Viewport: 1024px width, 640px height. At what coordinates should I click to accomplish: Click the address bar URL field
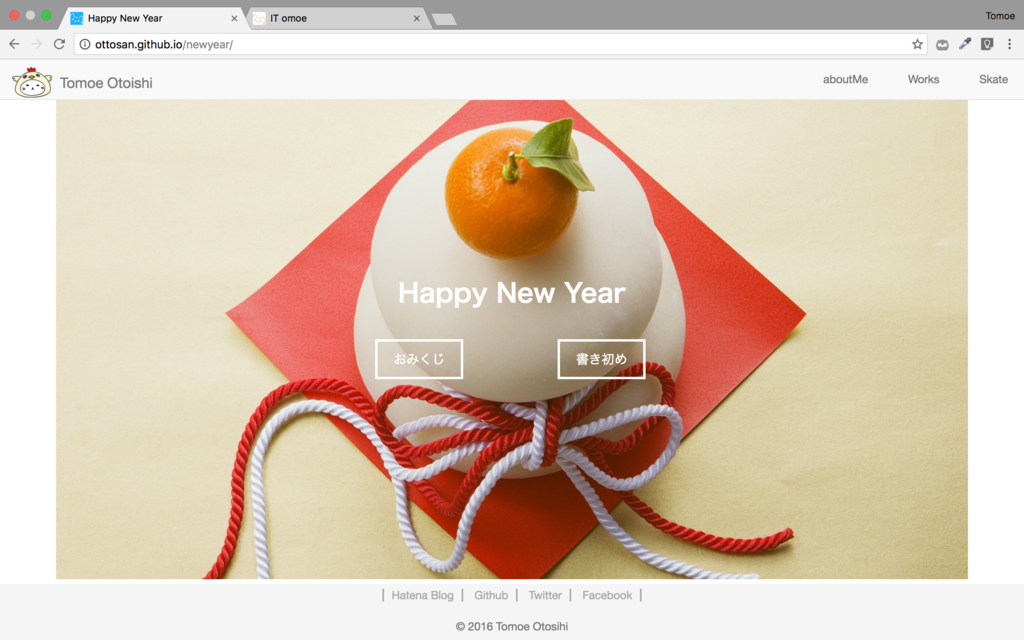pos(500,44)
